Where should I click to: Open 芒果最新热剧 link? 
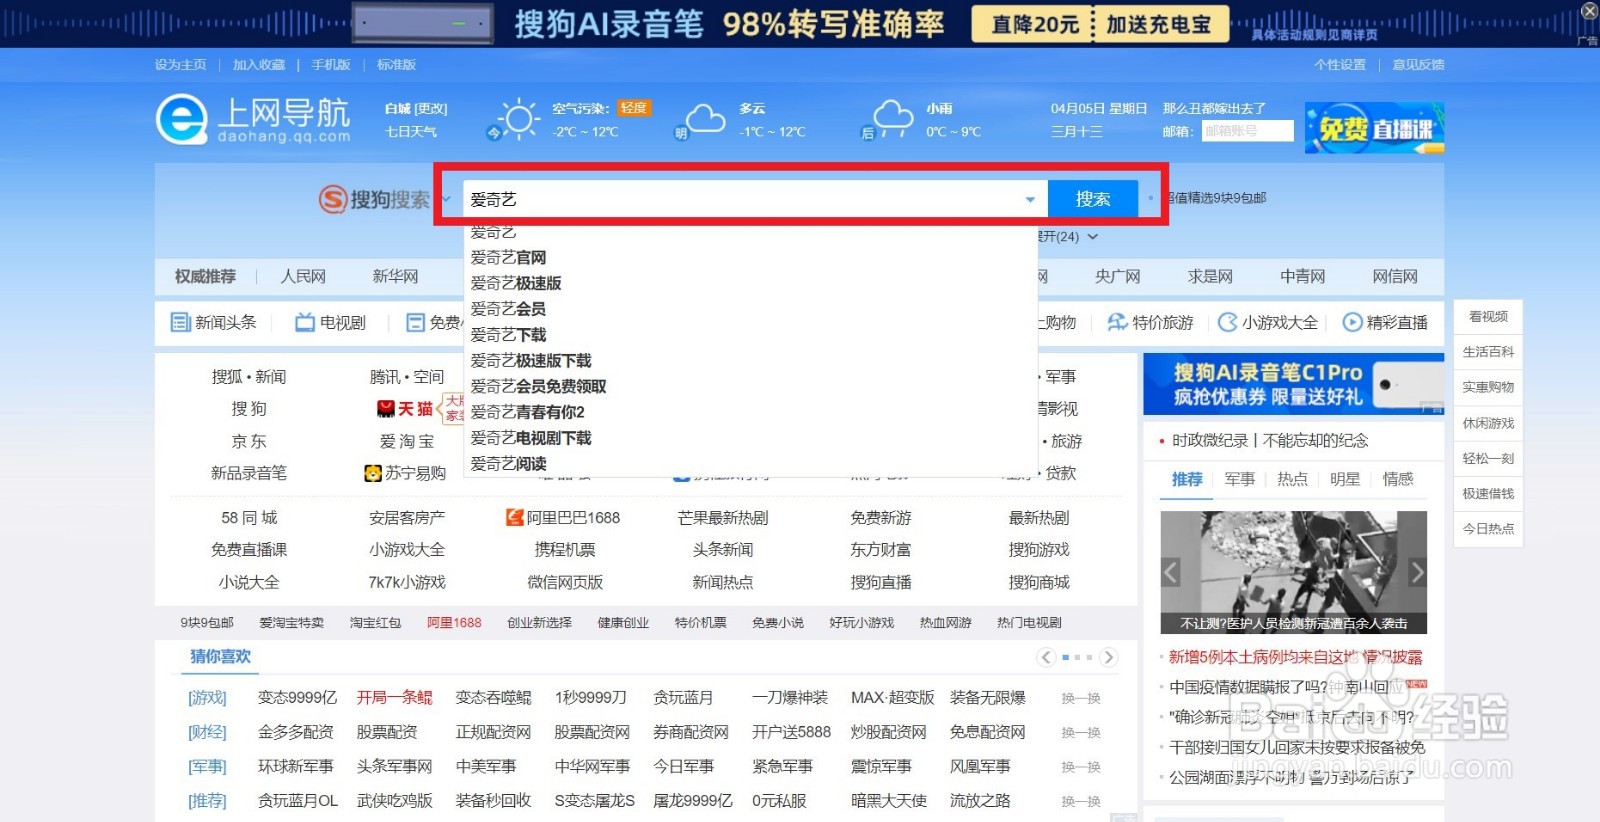point(723,517)
